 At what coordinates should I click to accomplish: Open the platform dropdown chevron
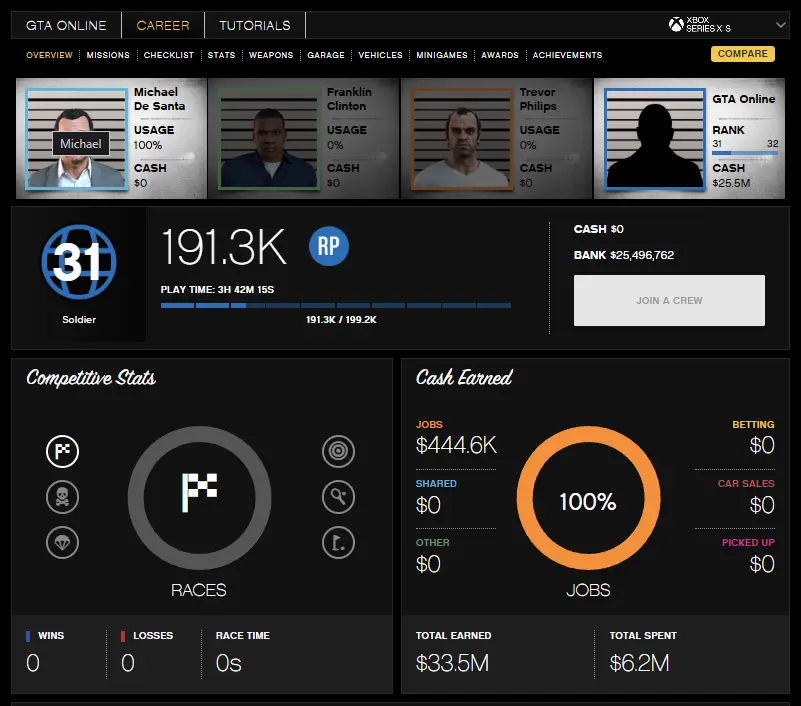point(780,25)
